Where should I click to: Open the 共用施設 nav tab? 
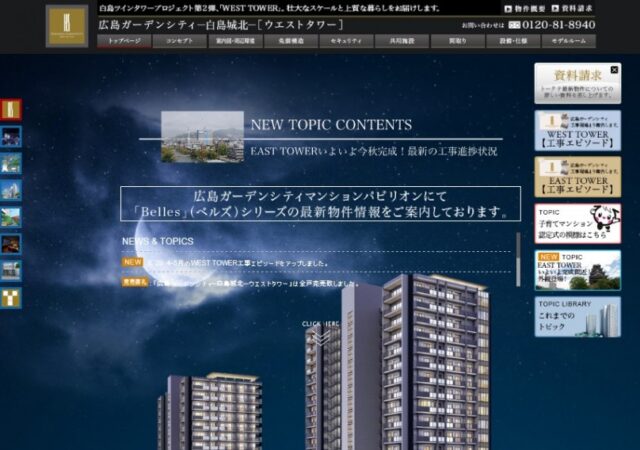[402, 41]
